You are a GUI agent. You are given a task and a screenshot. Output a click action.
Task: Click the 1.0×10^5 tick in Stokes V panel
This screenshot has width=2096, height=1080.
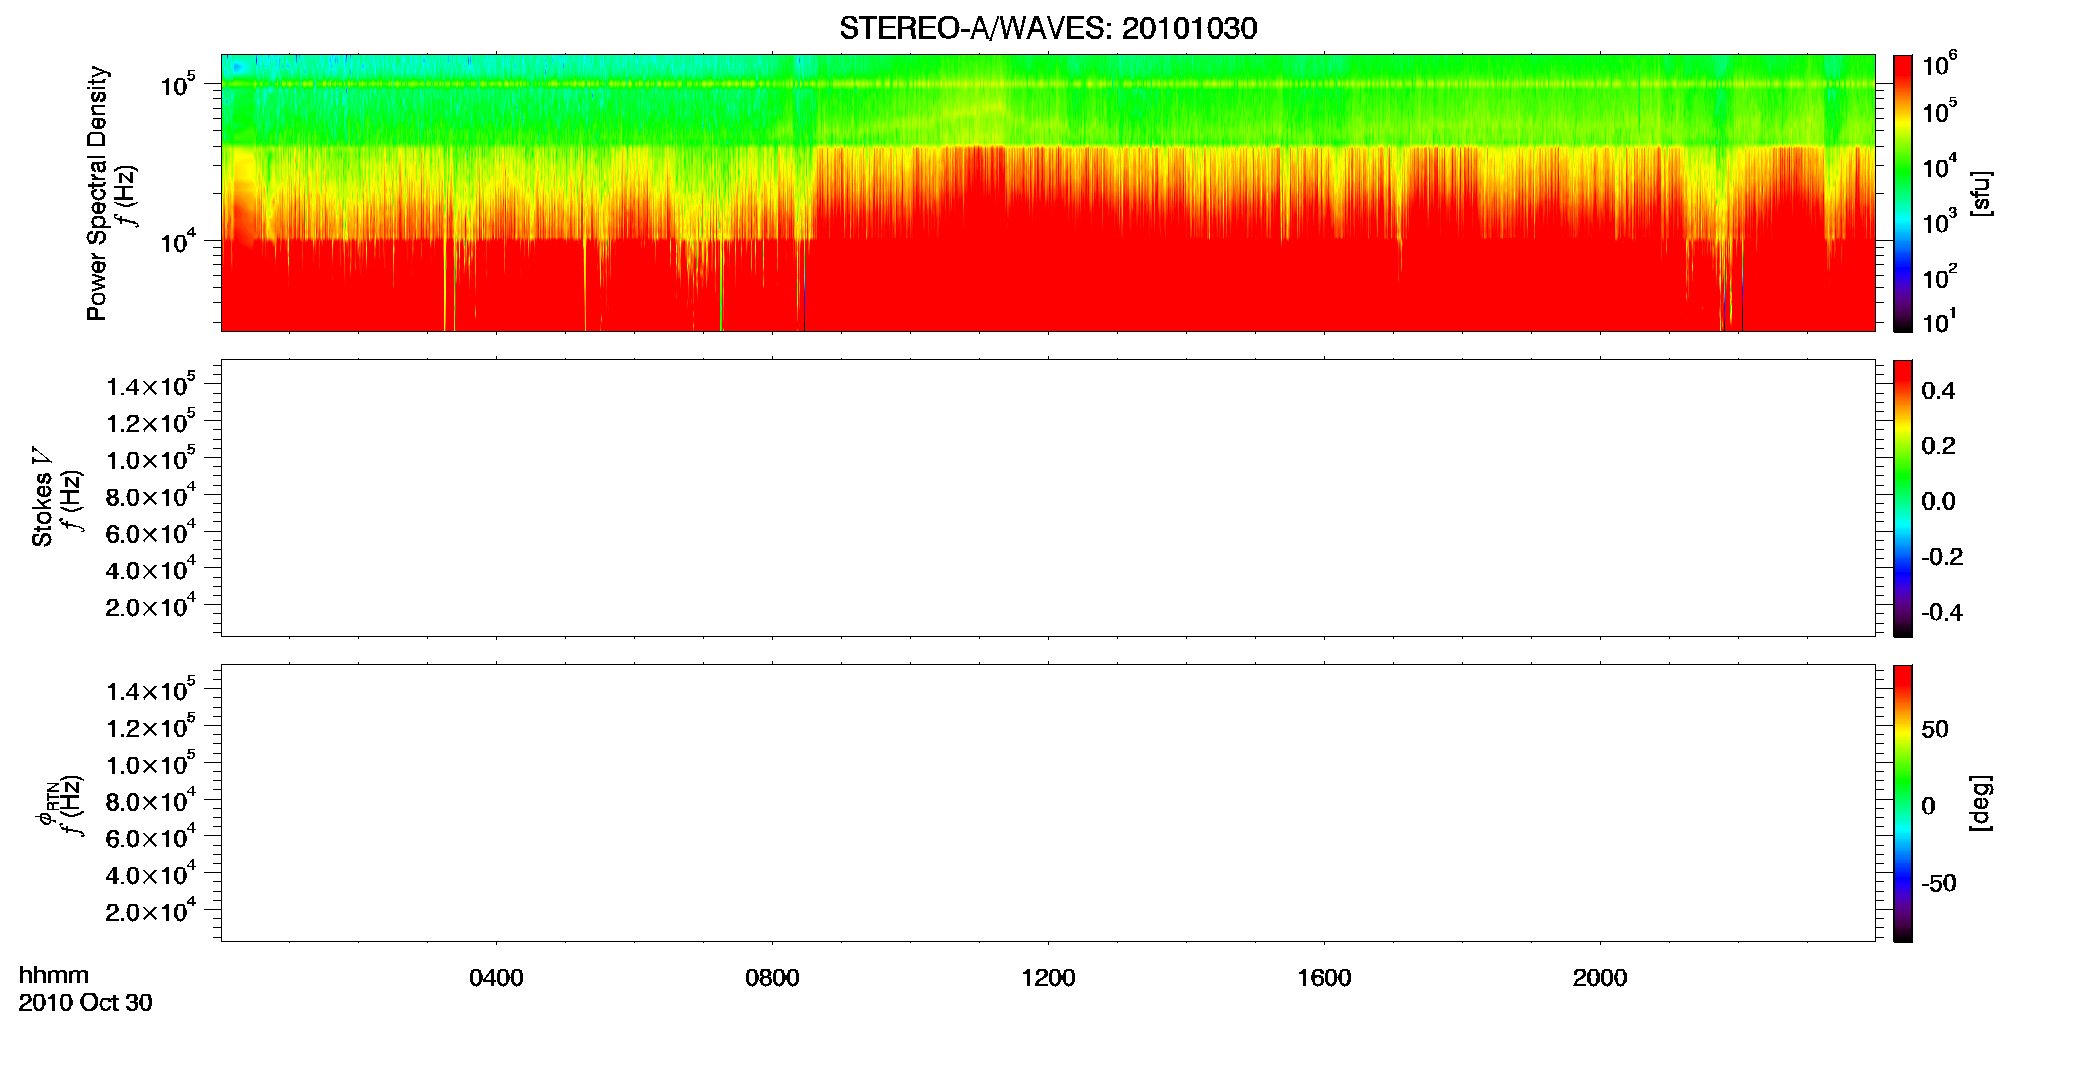tap(151, 459)
